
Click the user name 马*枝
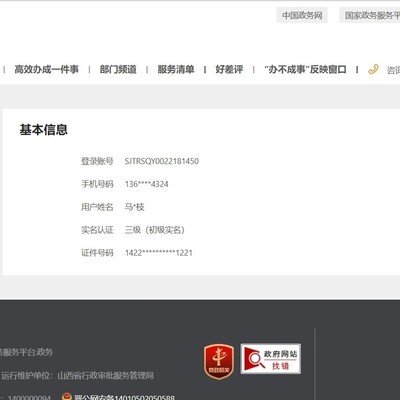(135, 207)
